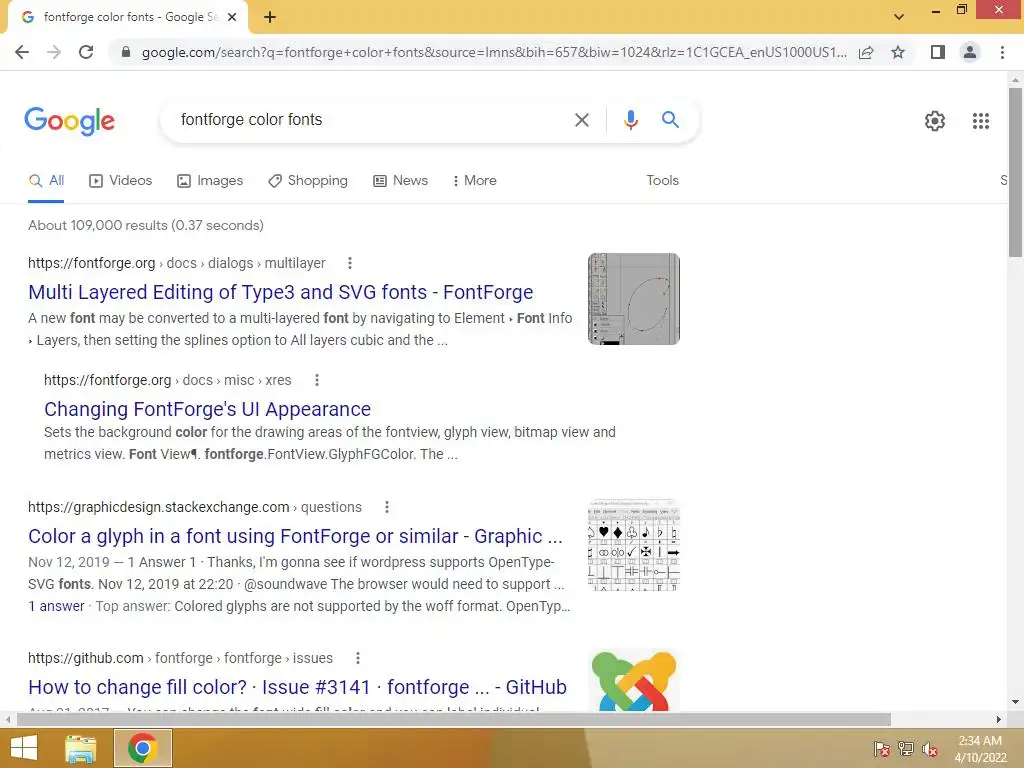Click the colorful knot logo thumbnail
The height and width of the screenshot is (768, 1024).
click(x=633, y=680)
